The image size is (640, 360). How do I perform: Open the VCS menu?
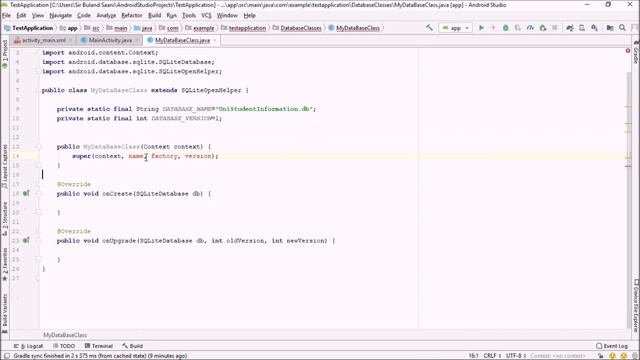(206, 16)
